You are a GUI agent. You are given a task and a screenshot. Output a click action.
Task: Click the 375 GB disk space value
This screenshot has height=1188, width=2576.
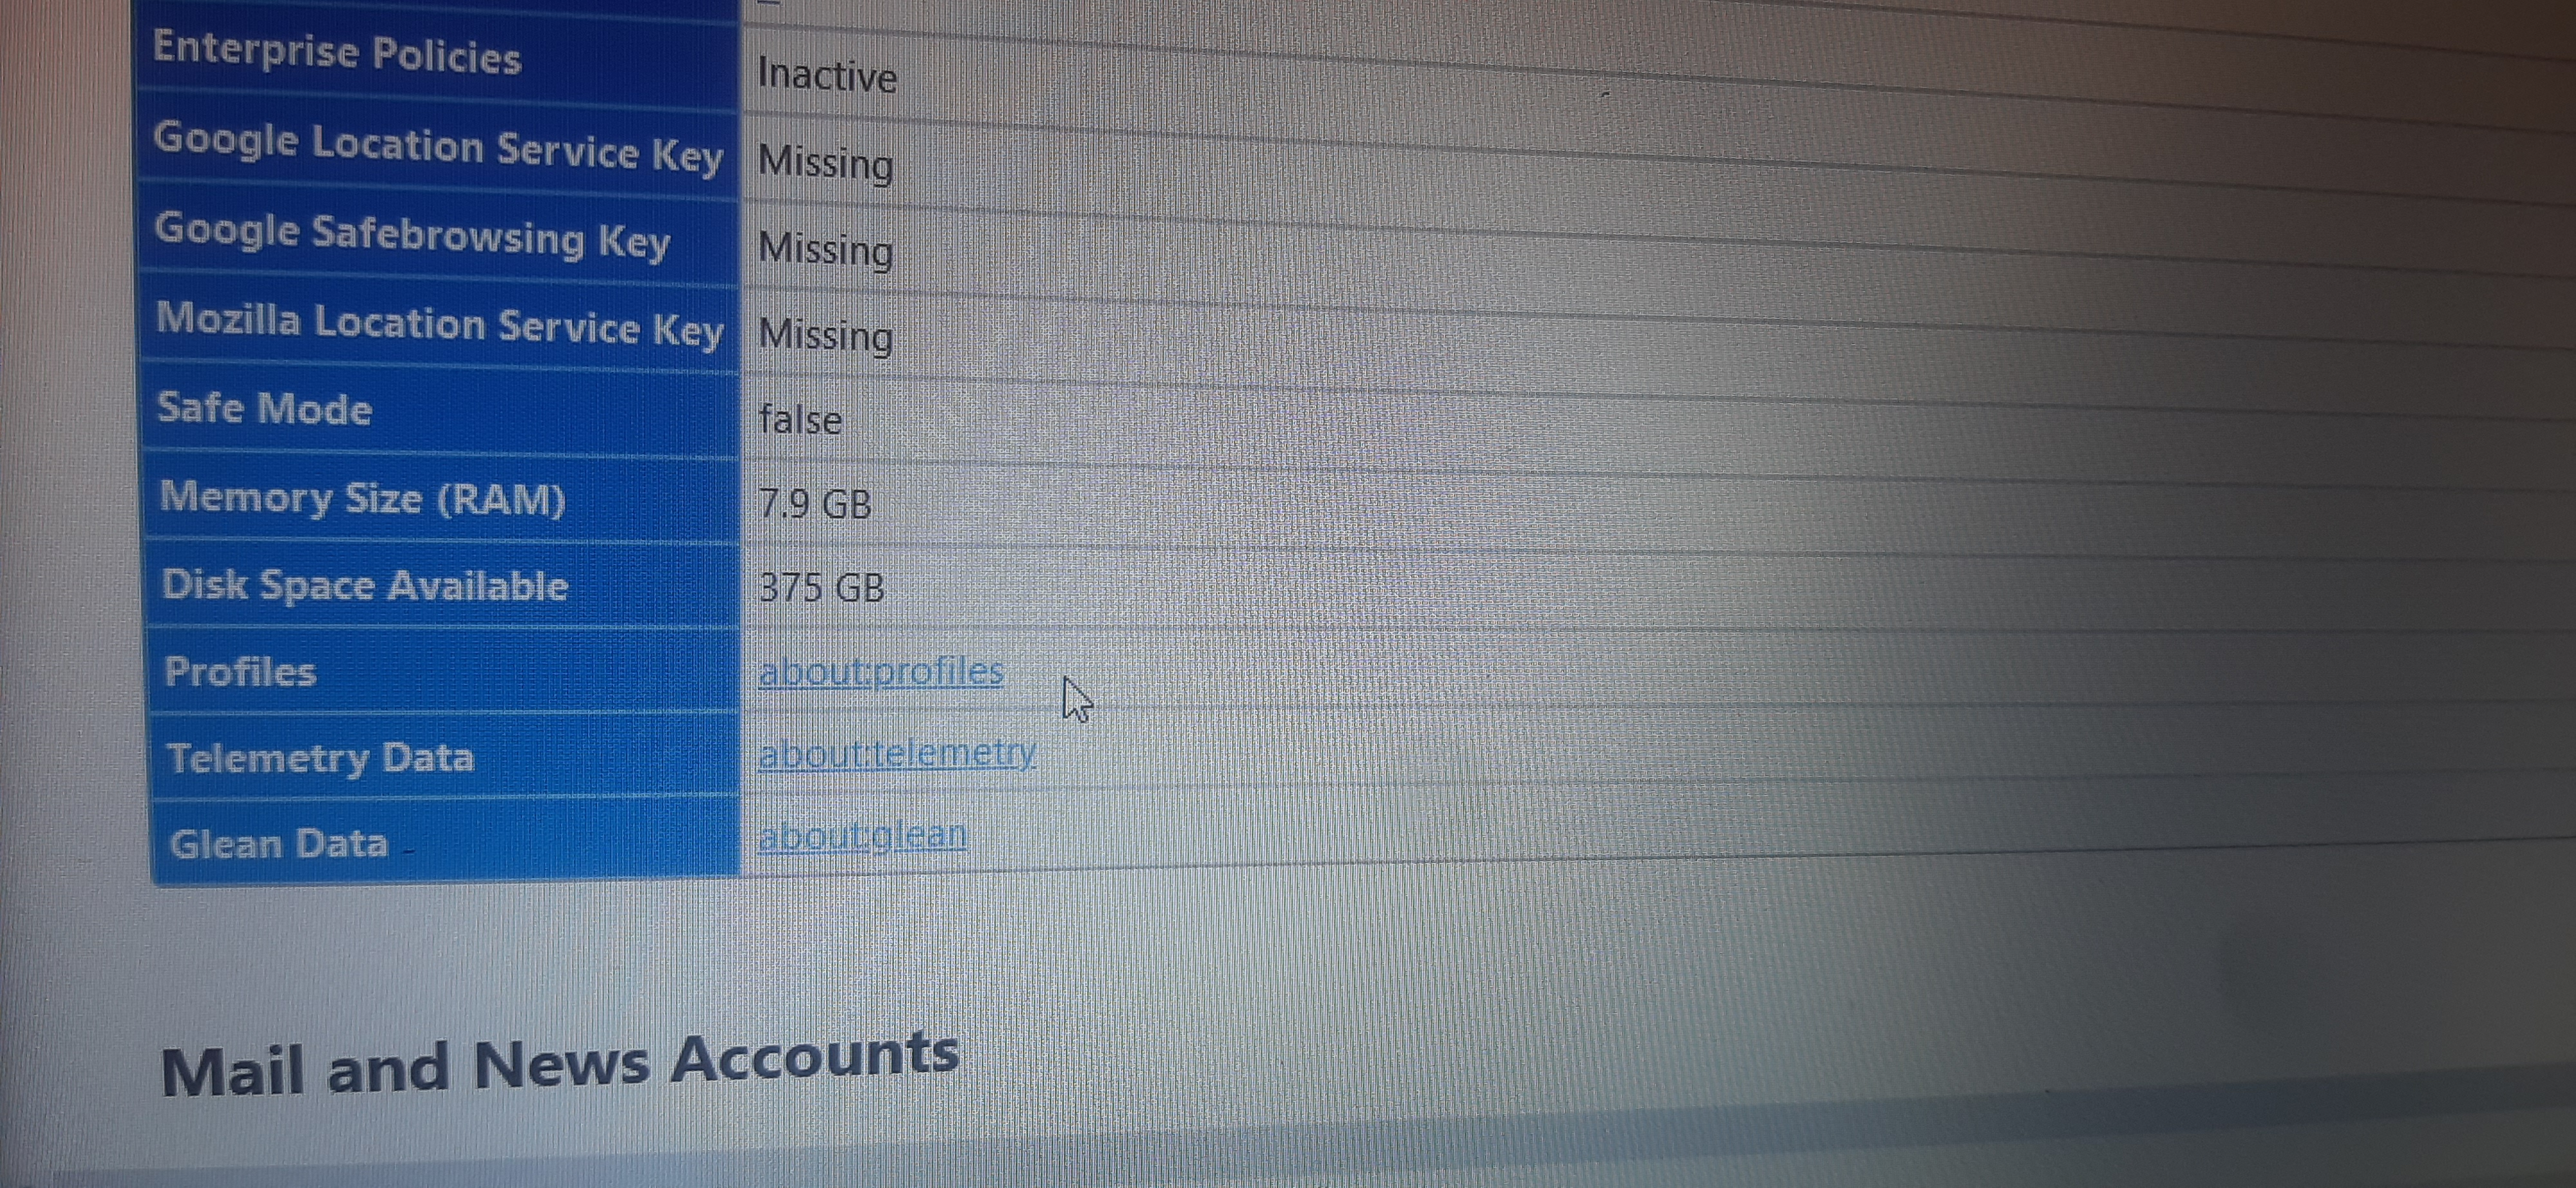pos(821,588)
